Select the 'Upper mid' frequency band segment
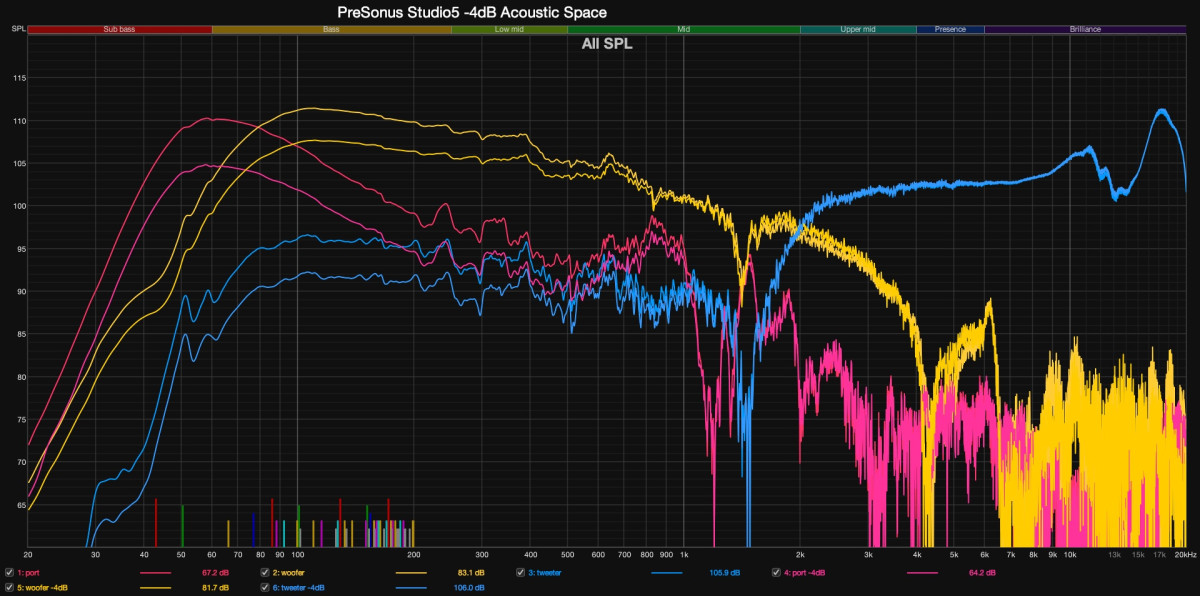 (858, 30)
